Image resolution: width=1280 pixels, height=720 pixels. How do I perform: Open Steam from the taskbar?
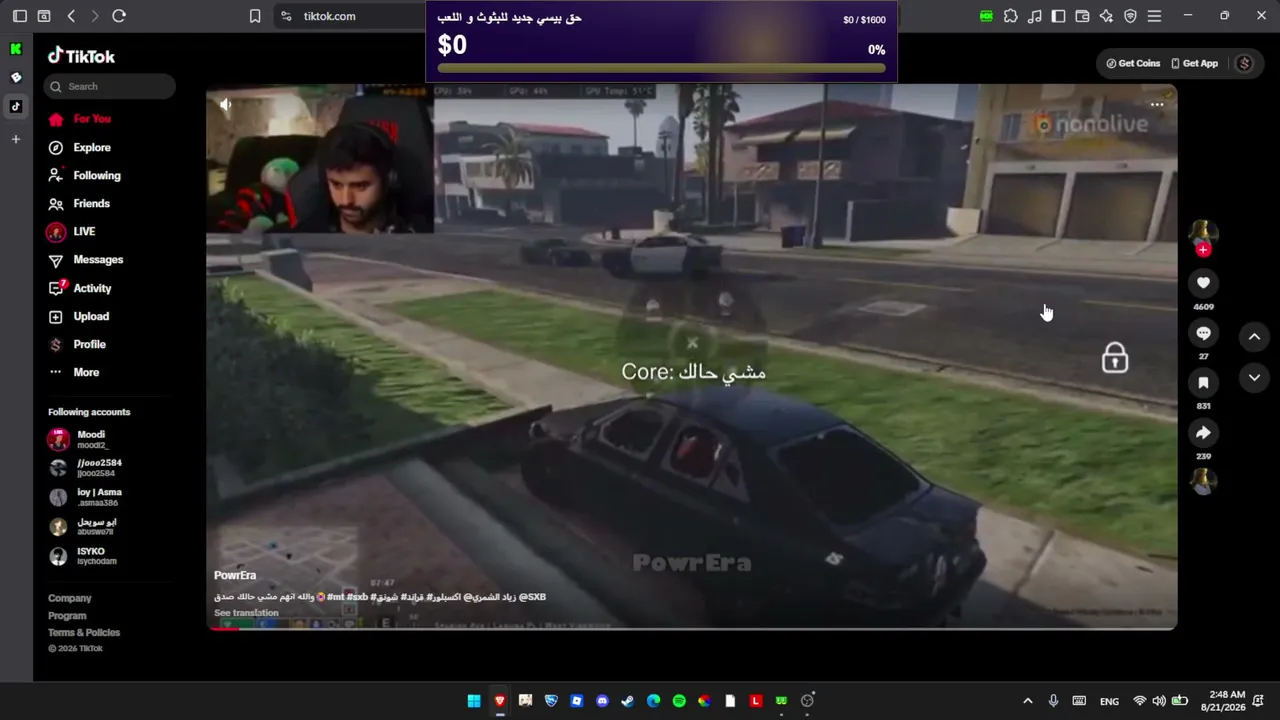[x=627, y=701]
